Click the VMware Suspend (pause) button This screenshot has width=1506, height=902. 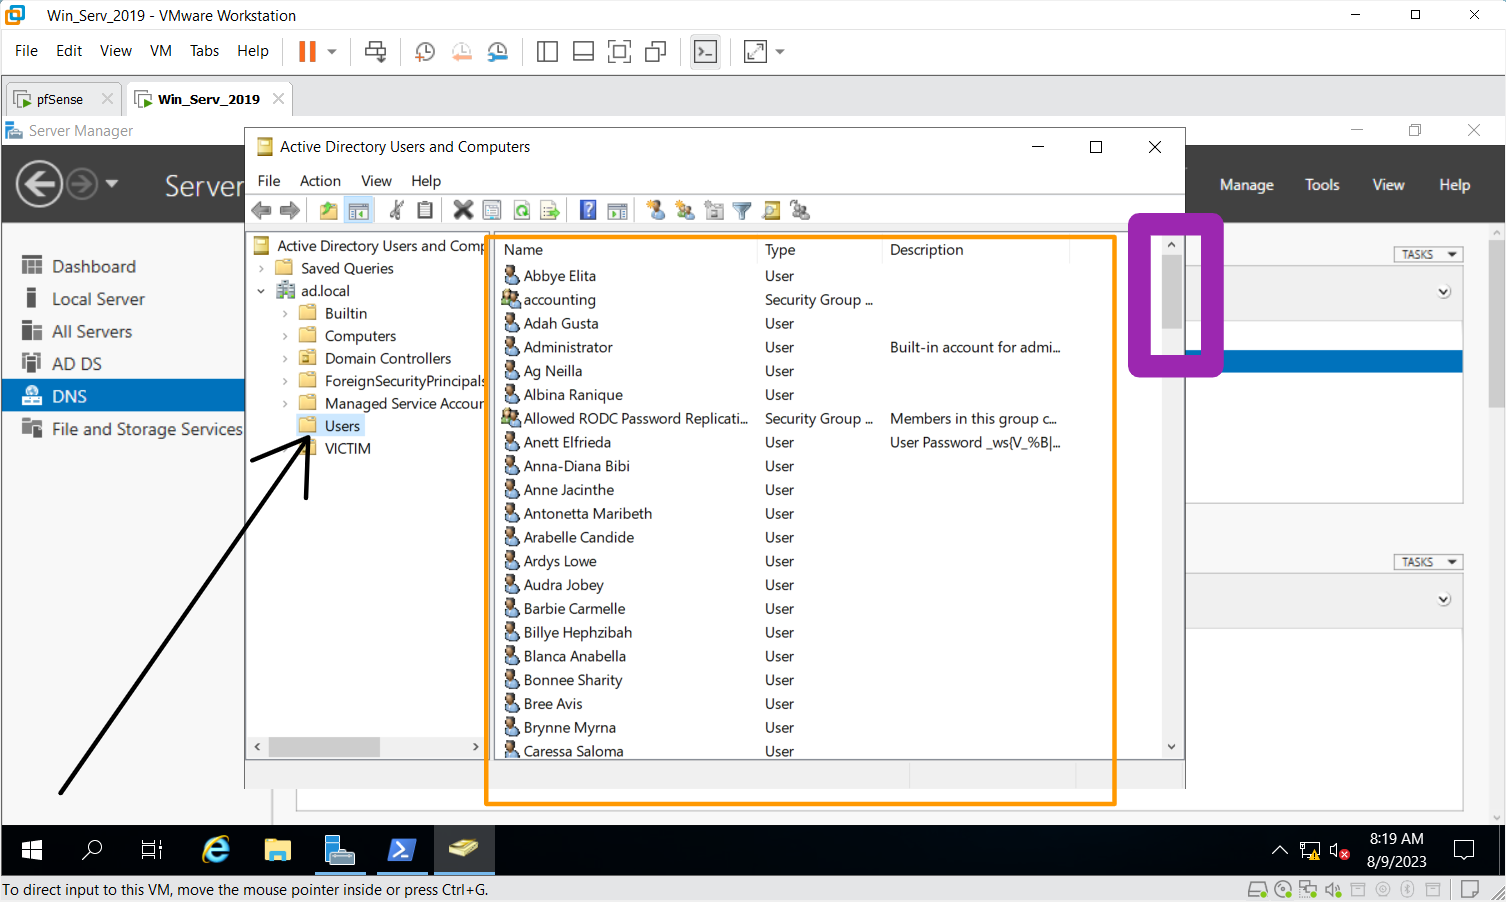[307, 51]
